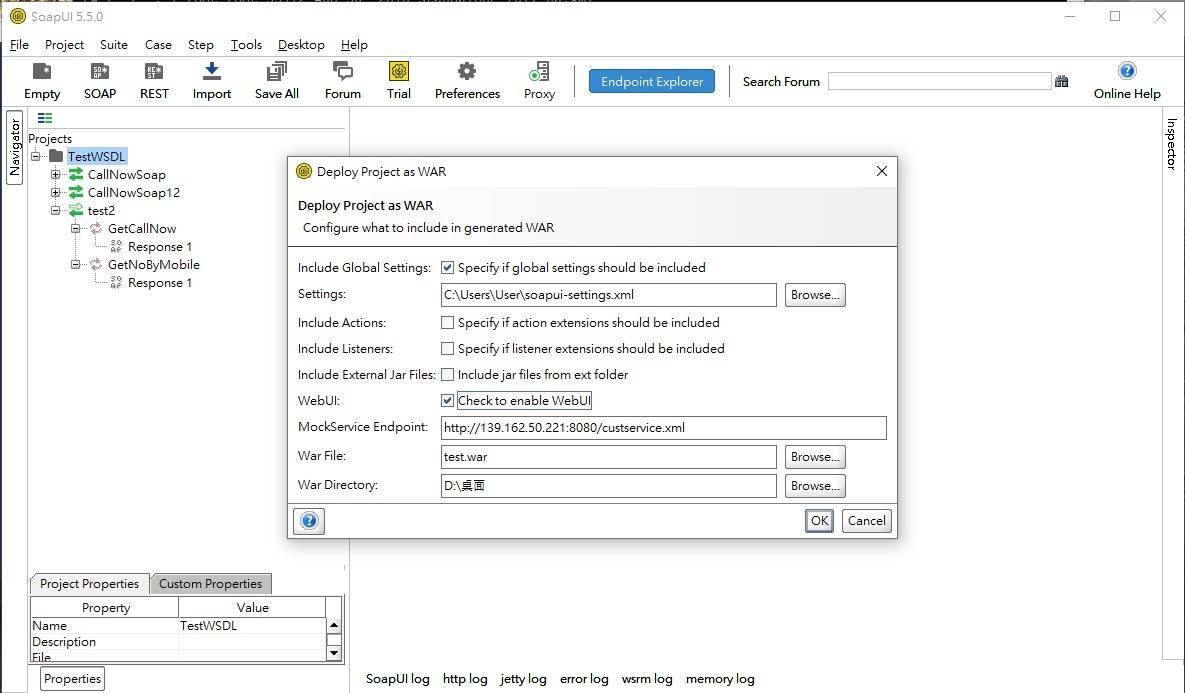Open the jetty log tab
Screen dimensions: 1185x693
tap(523, 679)
